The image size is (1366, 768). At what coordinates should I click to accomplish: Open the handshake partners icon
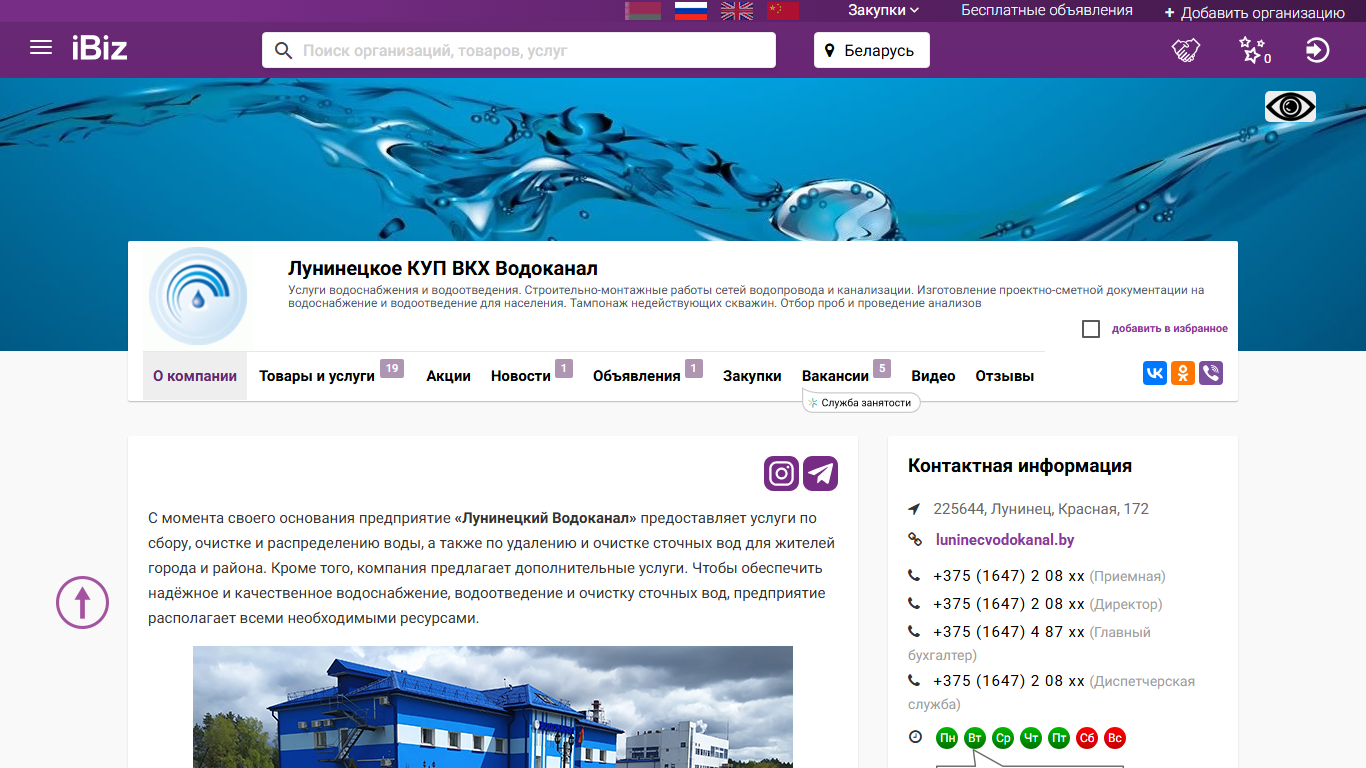click(1186, 50)
